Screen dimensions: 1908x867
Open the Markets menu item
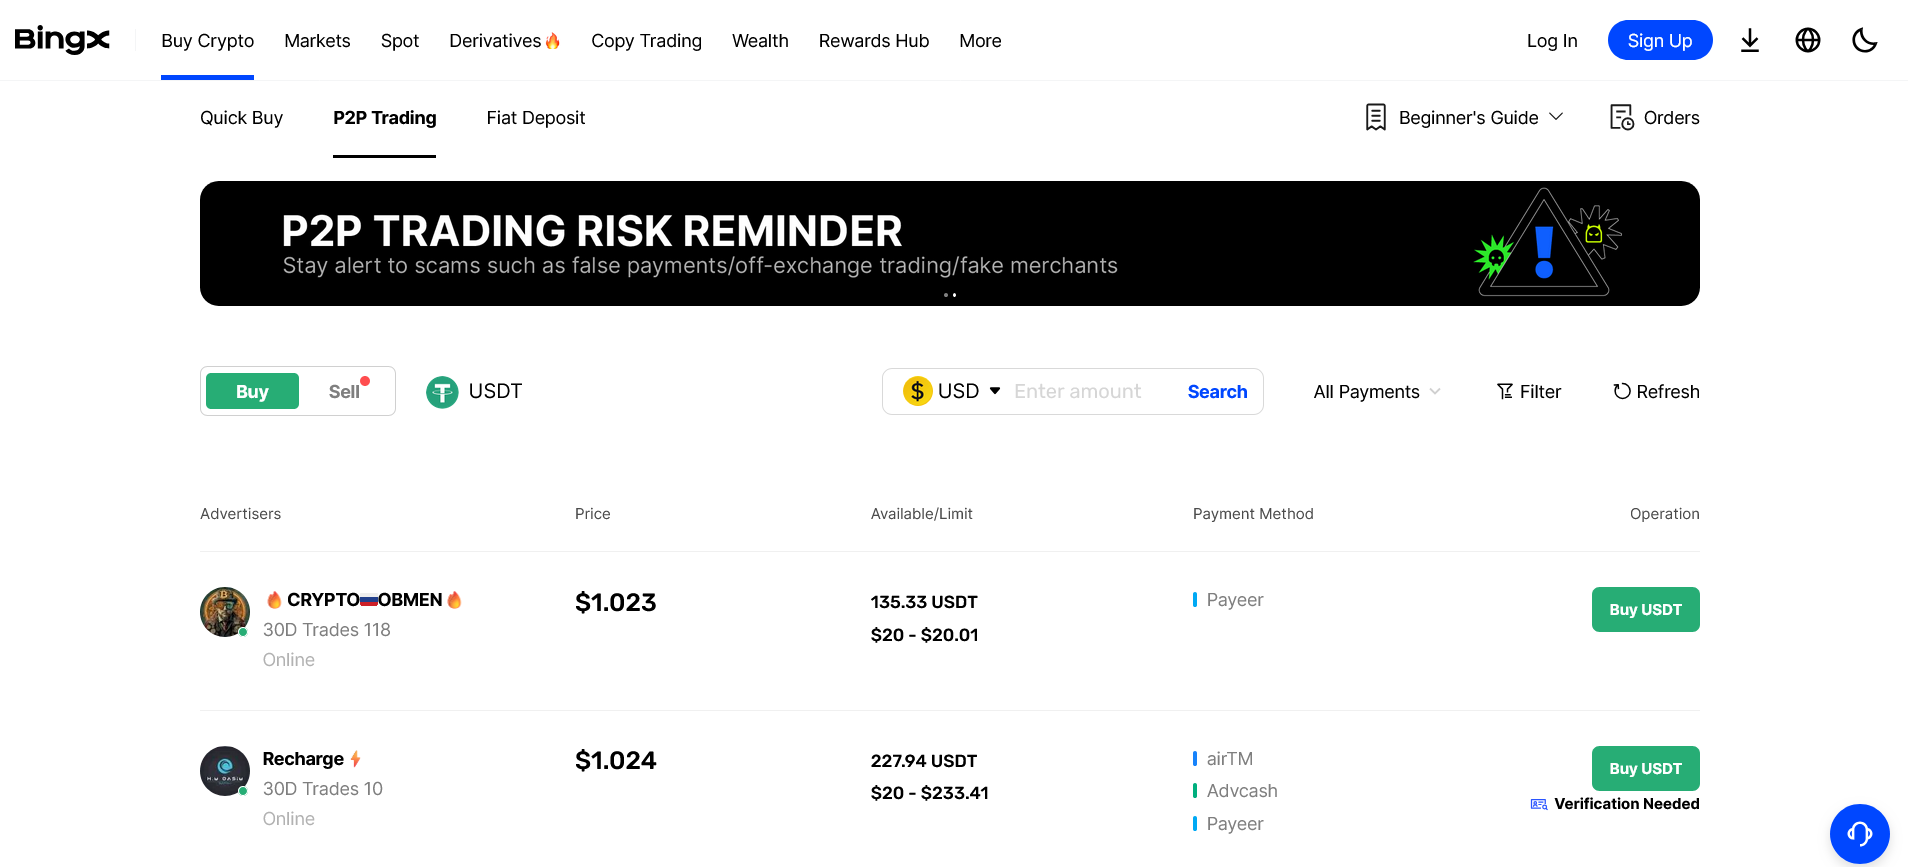(x=317, y=41)
